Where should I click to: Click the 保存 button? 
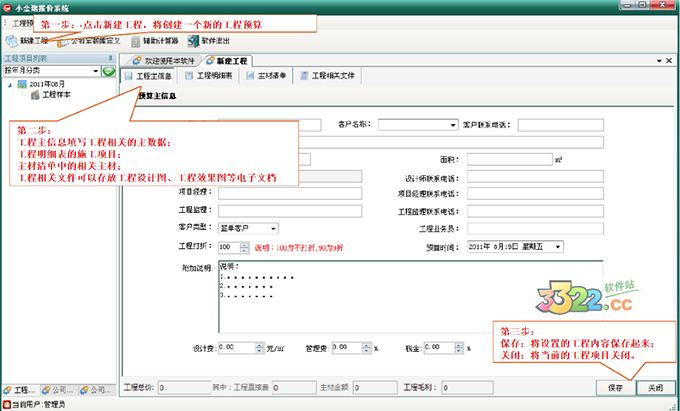614,386
